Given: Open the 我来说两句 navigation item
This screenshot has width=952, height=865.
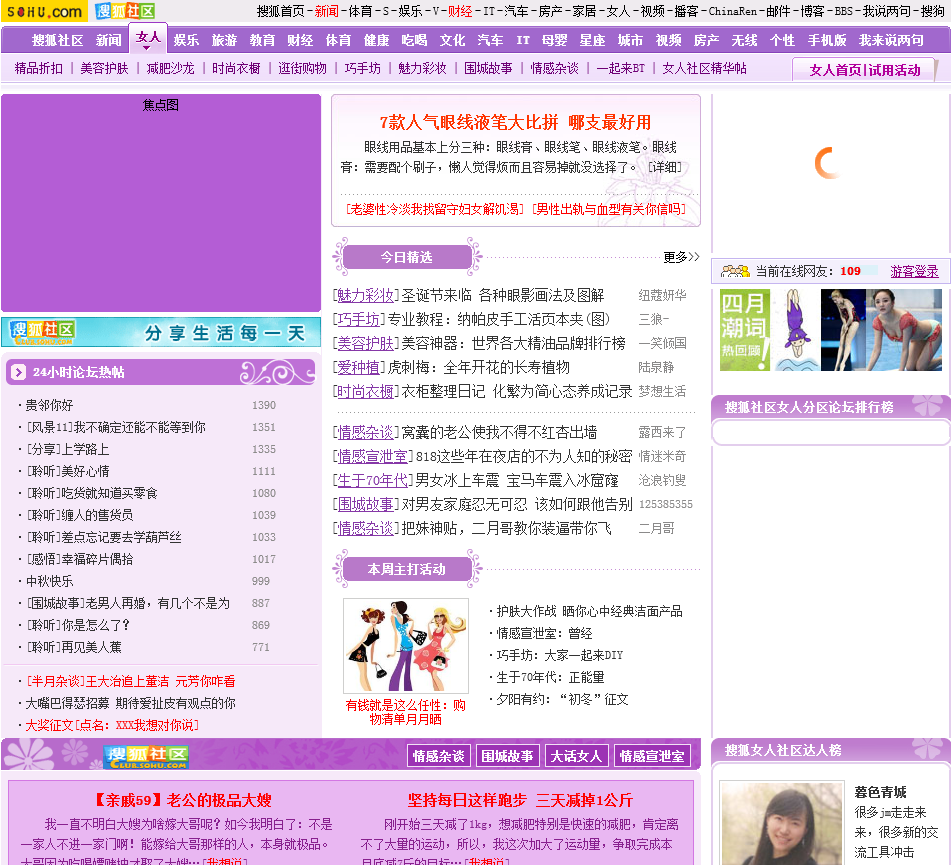Looking at the screenshot, I should 891,40.
